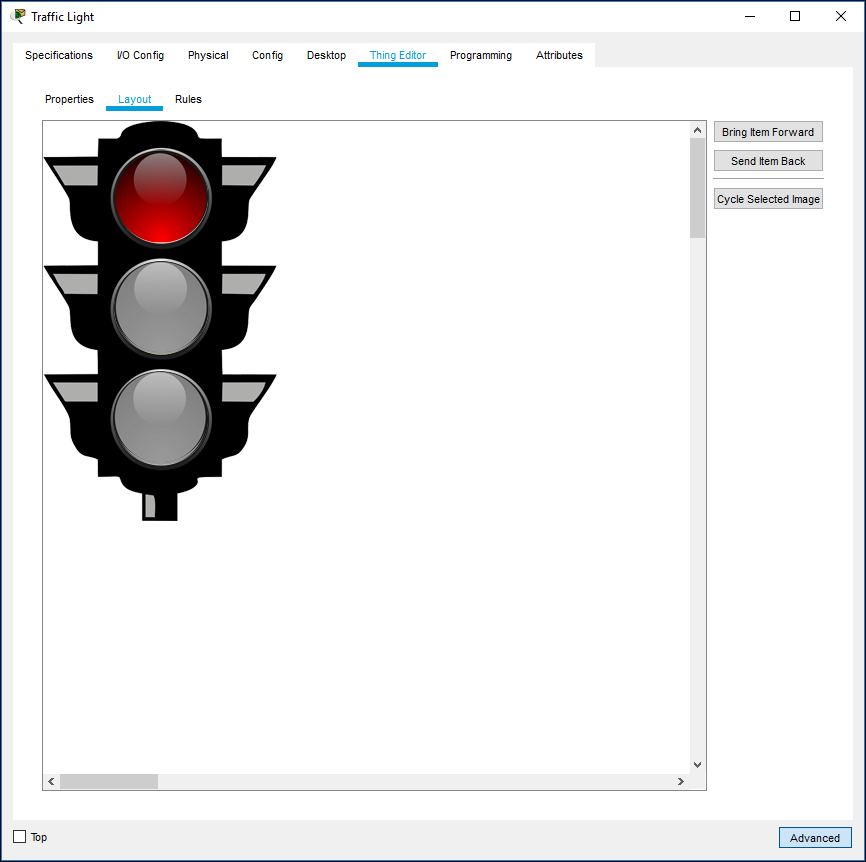Select the middle gray light image

point(161,308)
